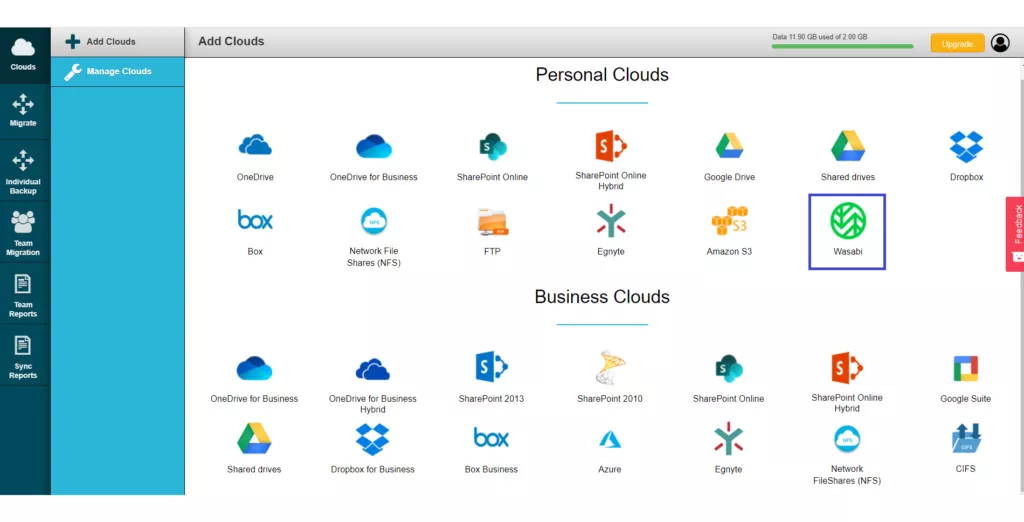1024x522 pixels.
Task: Click the Add Clouds page title
Action: coord(231,41)
